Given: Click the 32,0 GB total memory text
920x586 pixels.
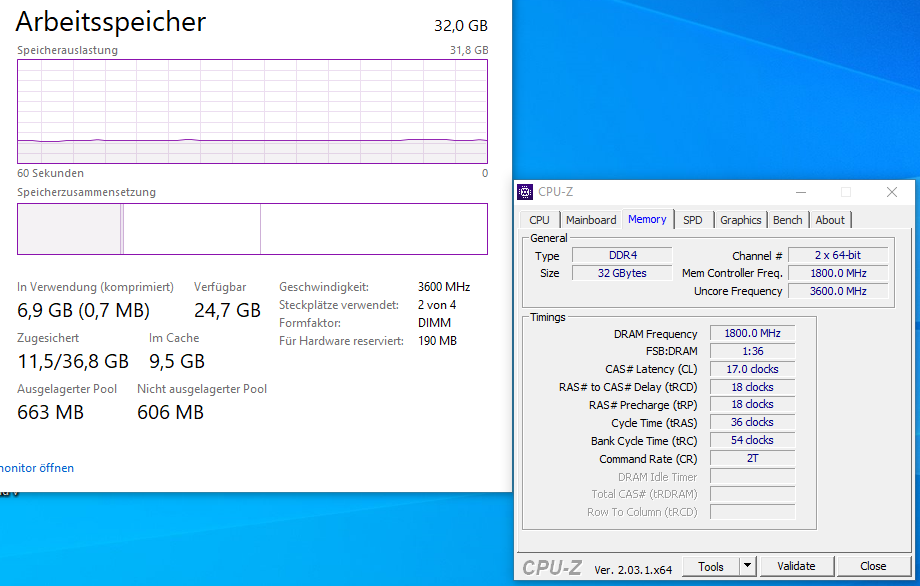Looking at the screenshot, I should click(x=461, y=26).
